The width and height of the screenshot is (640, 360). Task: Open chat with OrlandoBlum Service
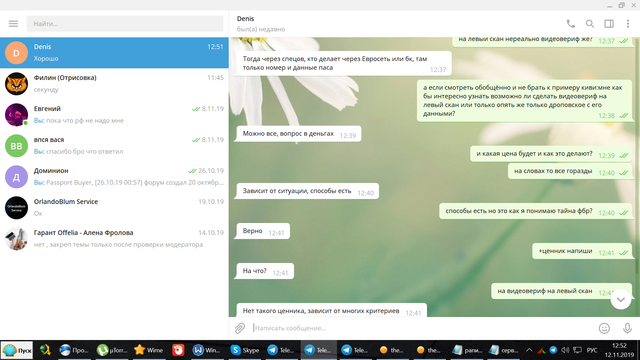coord(114,208)
